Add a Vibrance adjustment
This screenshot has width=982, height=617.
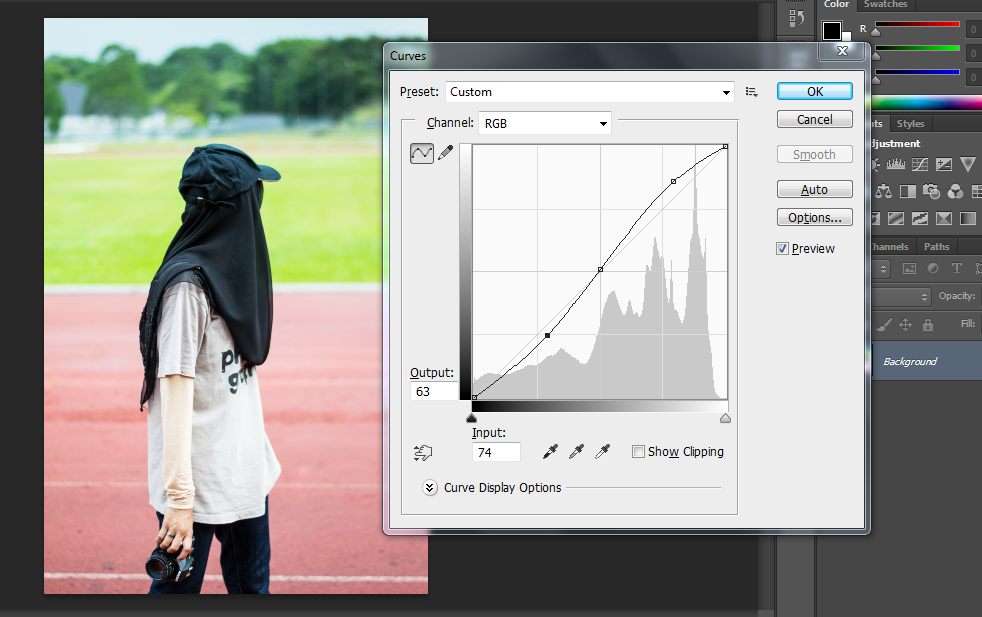(968, 164)
